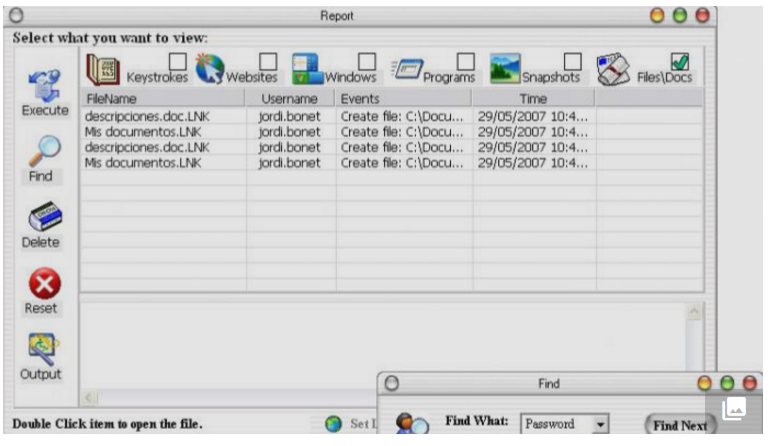This screenshot has height=446, width=776.
Task: Expand the Find What dropdown arrow
Action: 600,424
